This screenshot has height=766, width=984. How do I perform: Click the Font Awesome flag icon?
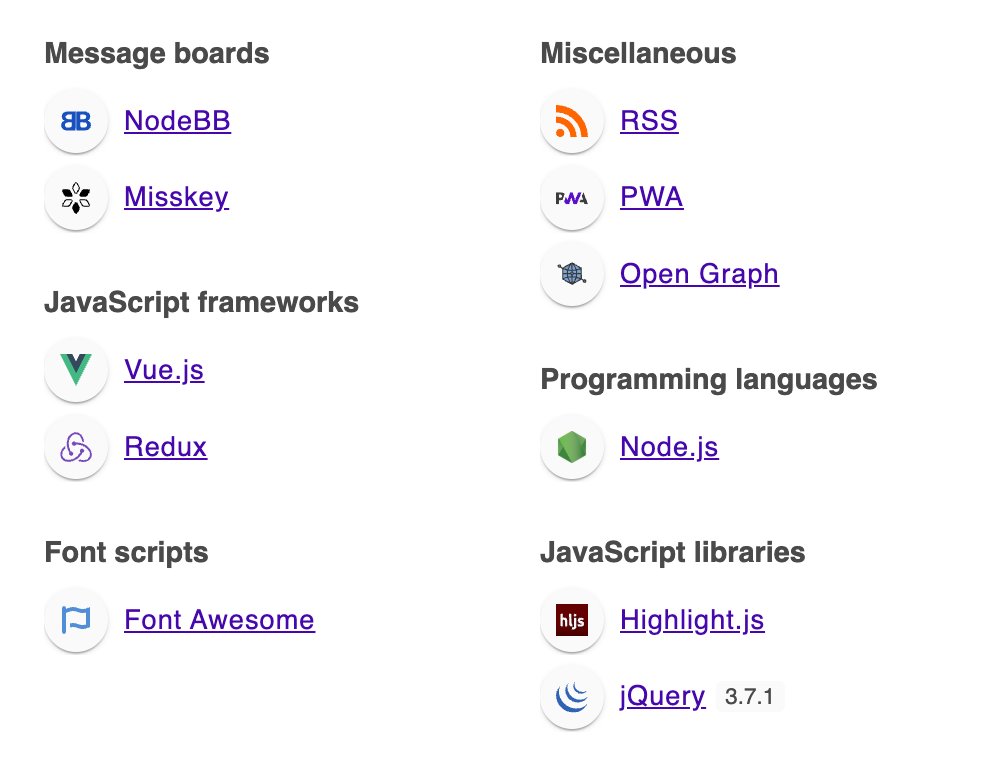(x=76, y=620)
